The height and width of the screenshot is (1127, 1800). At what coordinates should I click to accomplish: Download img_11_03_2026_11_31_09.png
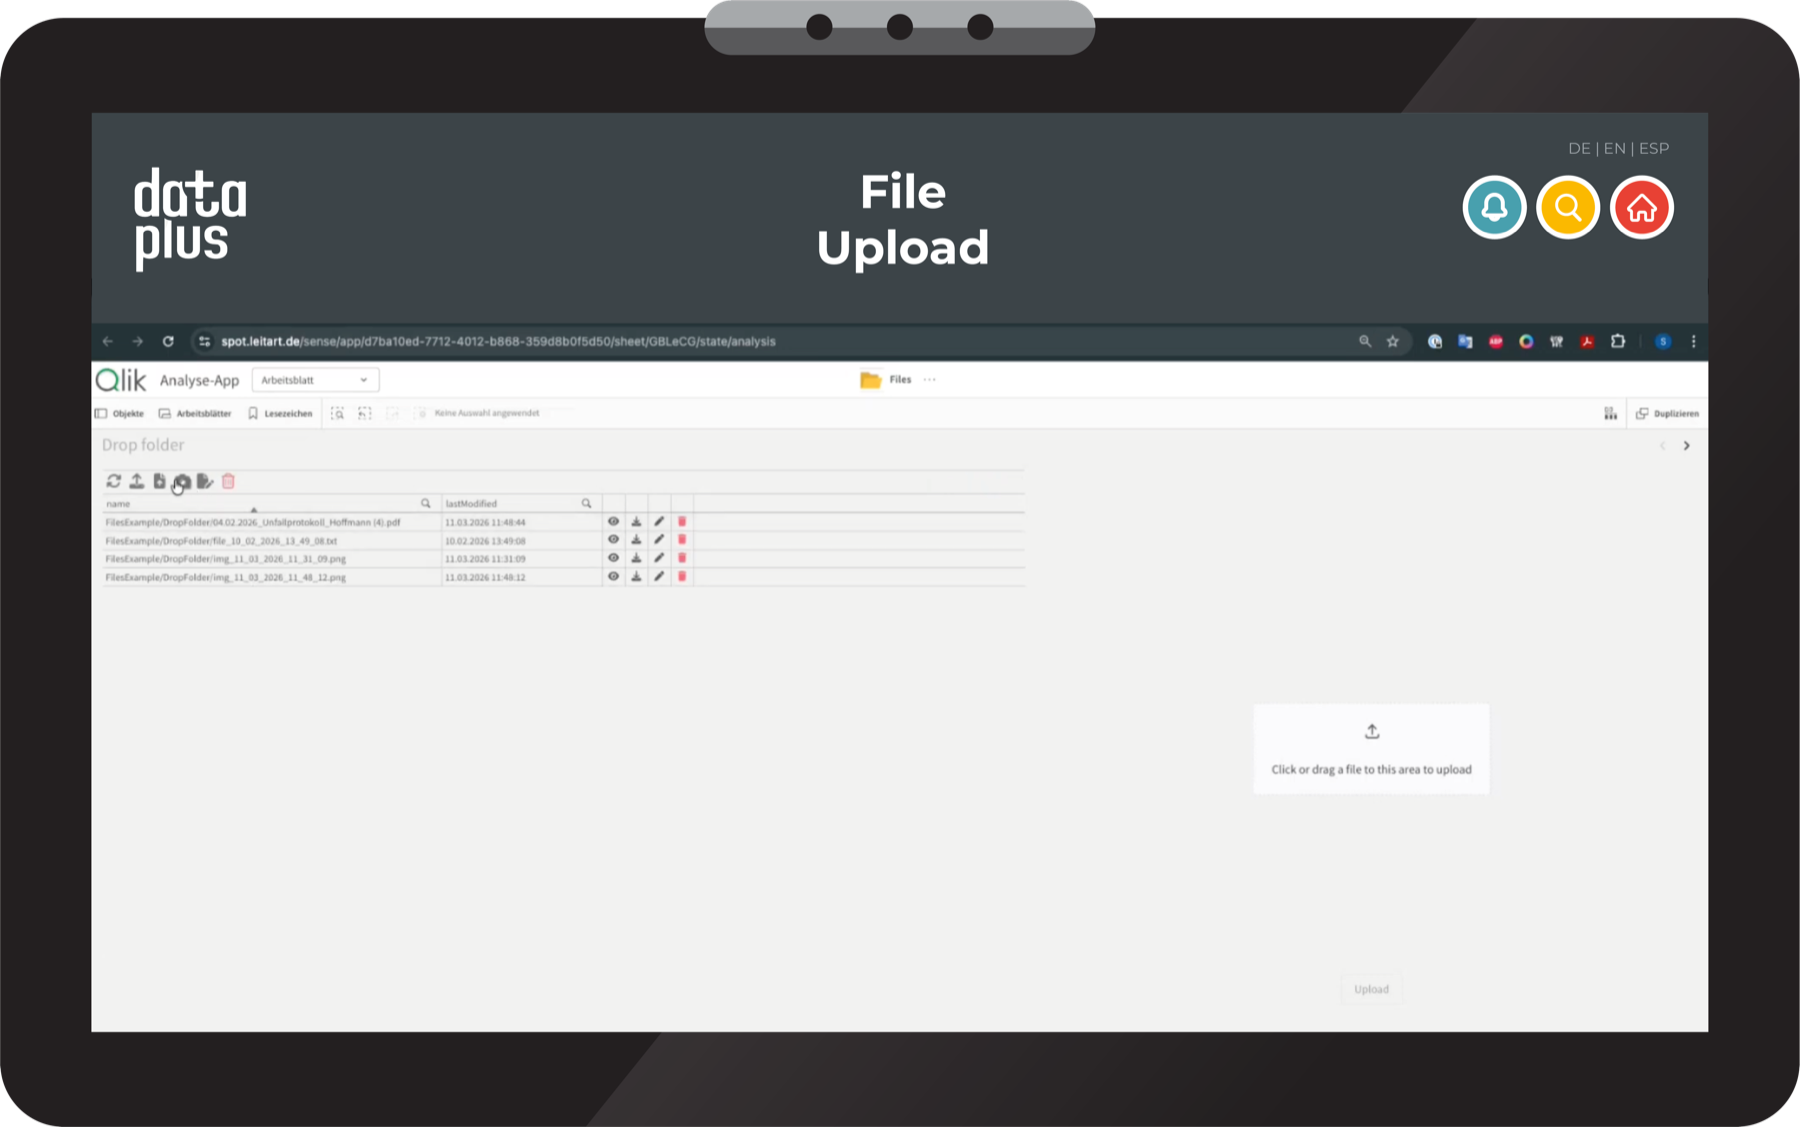636,558
